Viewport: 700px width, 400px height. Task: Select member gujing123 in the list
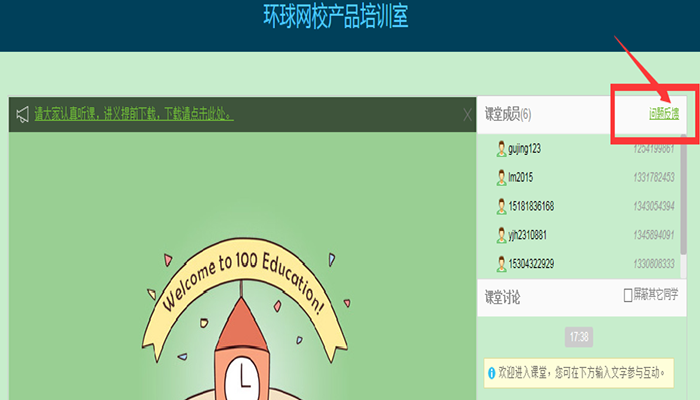tap(524, 149)
